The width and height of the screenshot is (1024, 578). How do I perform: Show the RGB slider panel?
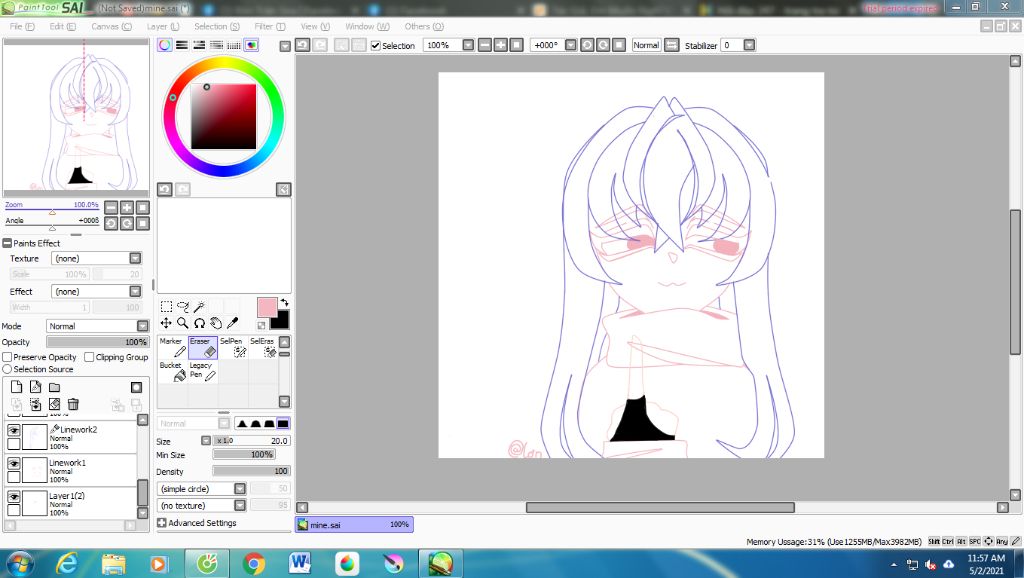pyautogui.click(x=182, y=45)
